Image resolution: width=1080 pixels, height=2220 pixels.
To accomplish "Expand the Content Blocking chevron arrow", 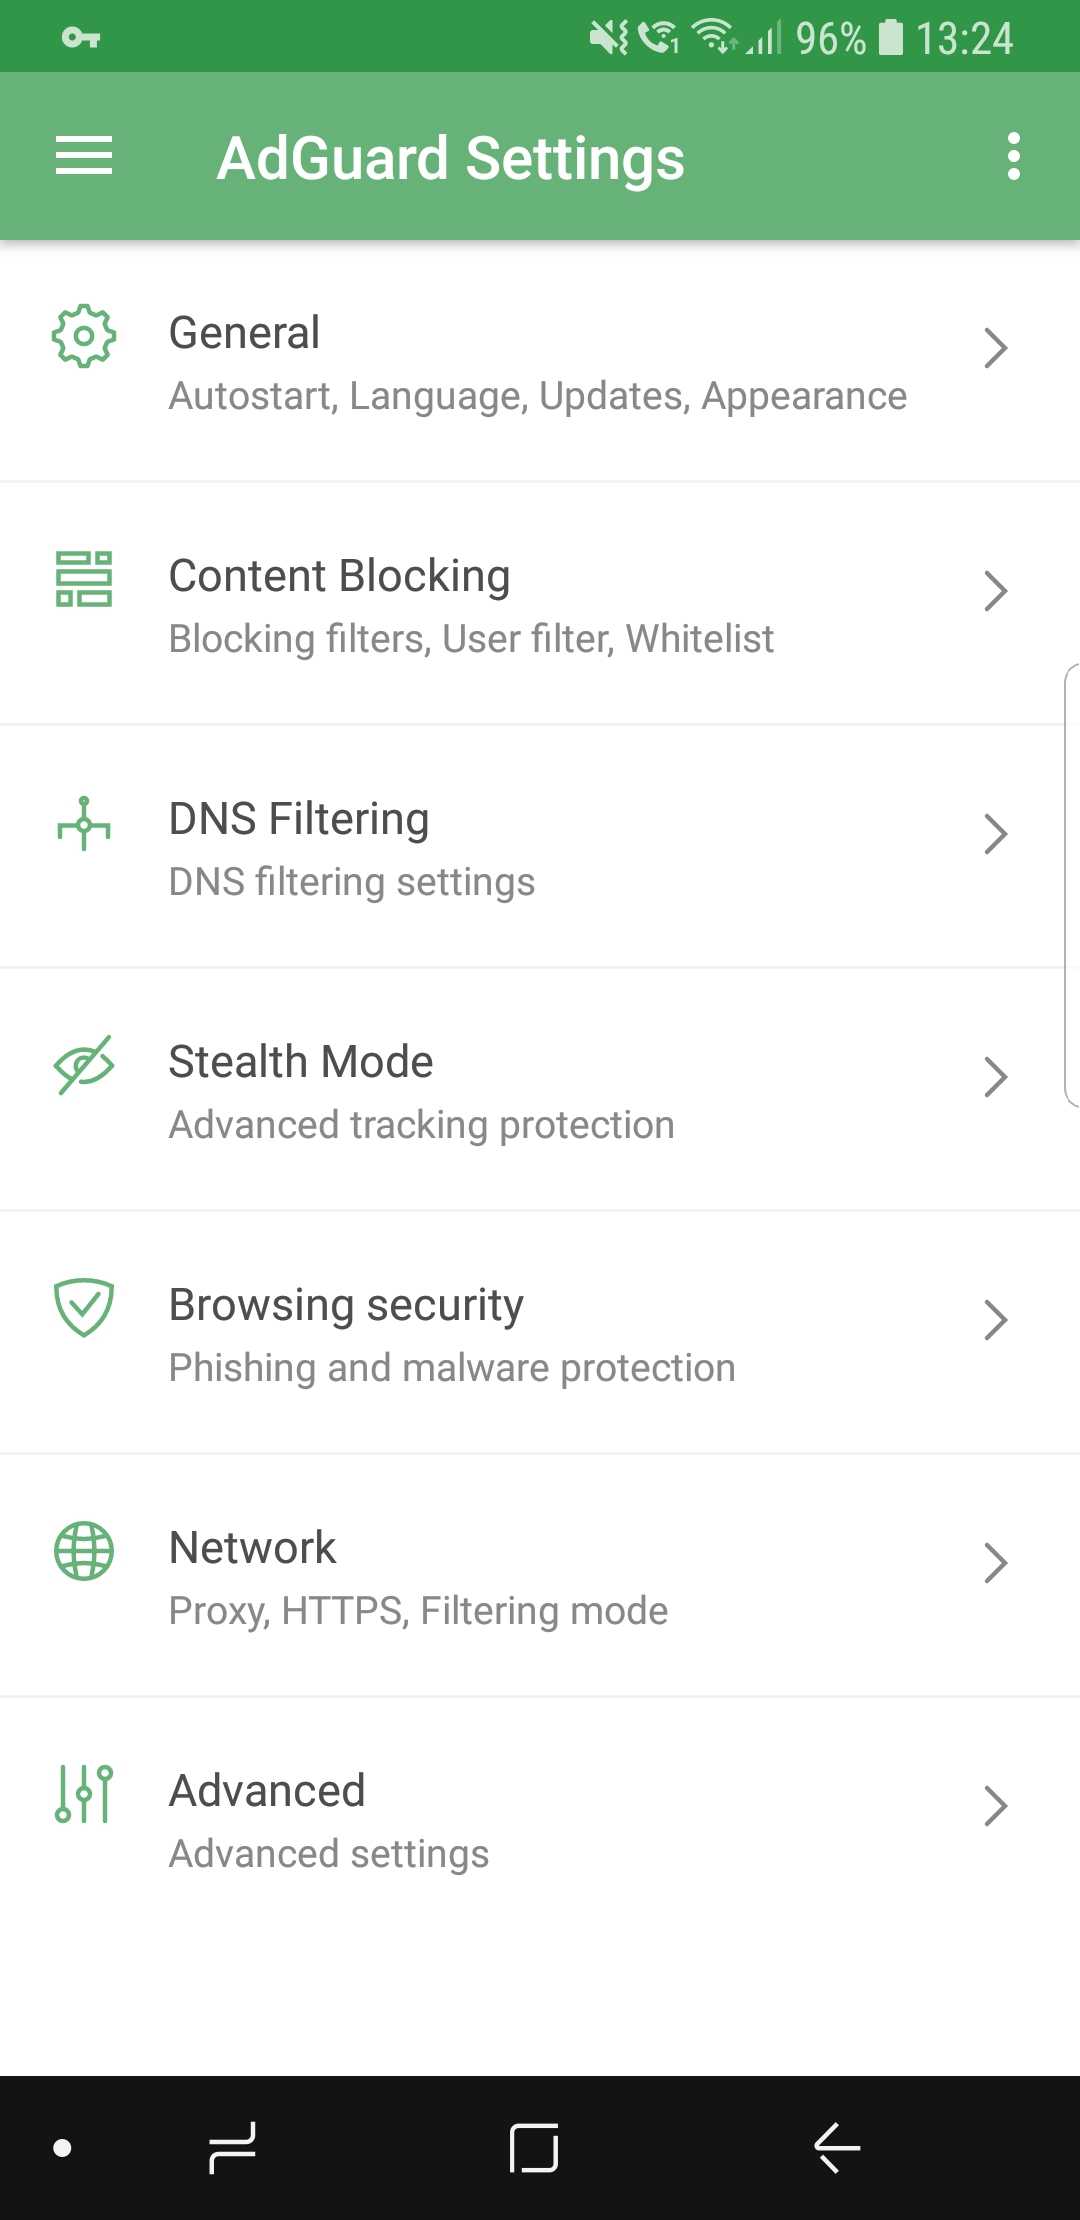I will (x=995, y=591).
